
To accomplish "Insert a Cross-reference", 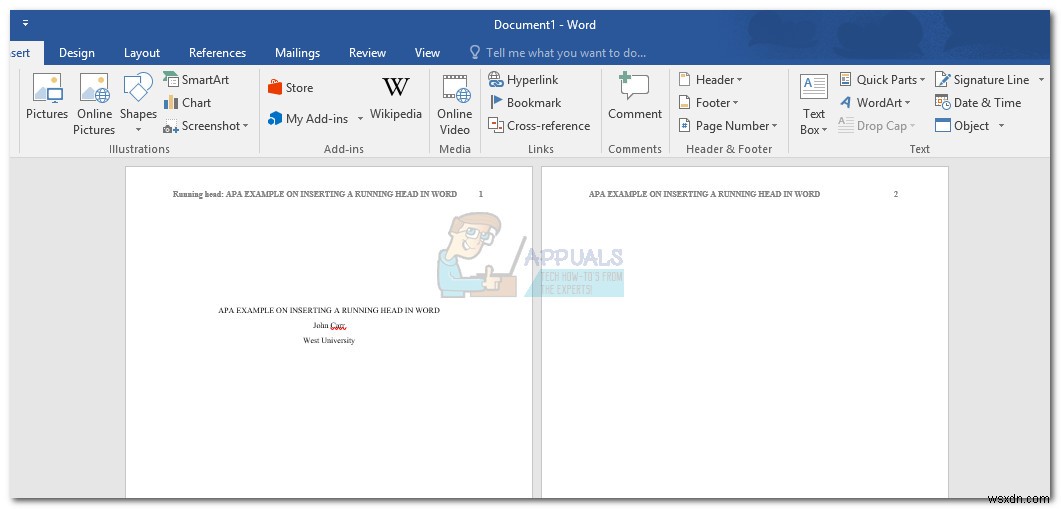I will pyautogui.click(x=539, y=126).
